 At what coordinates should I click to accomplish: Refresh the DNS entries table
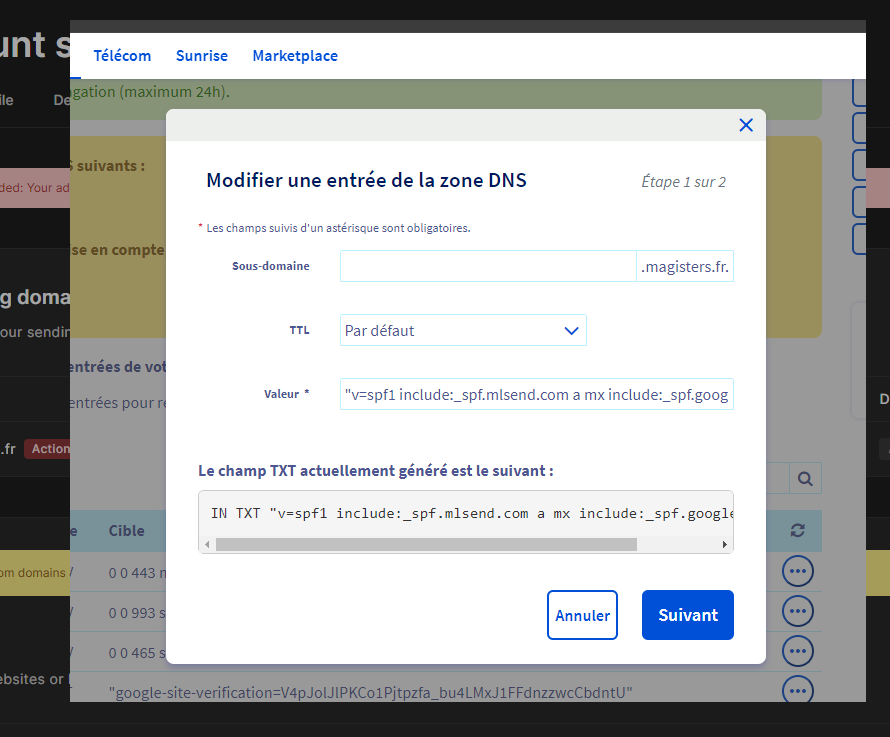797,531
